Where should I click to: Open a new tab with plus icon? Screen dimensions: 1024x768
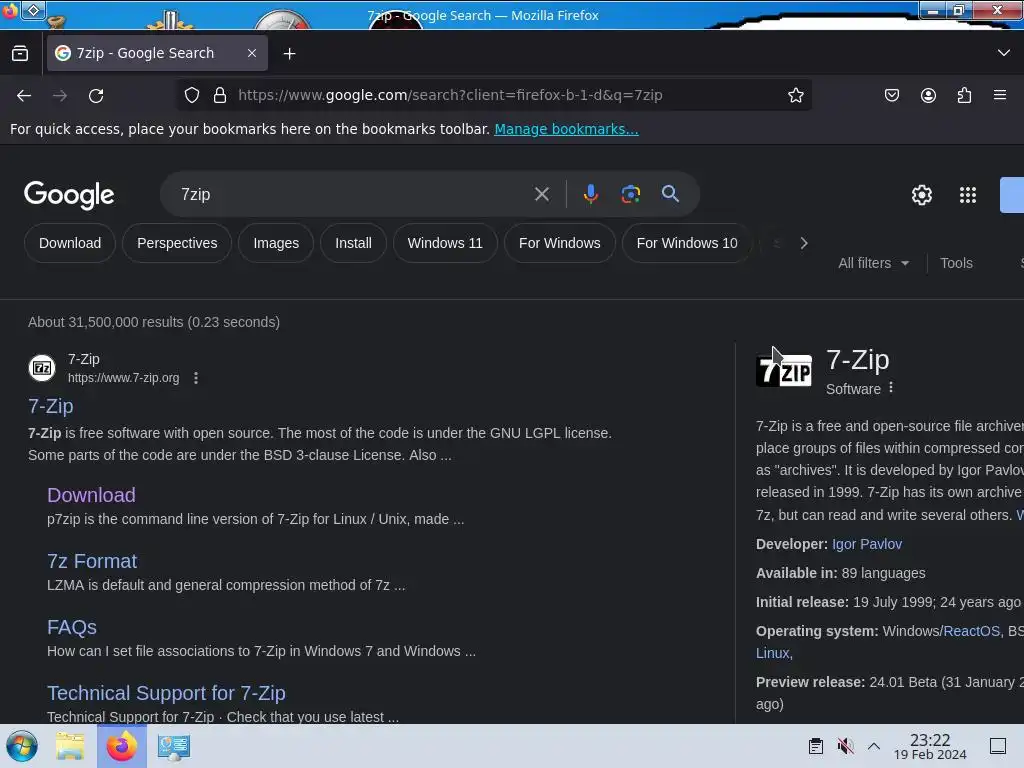coord(289,54)
